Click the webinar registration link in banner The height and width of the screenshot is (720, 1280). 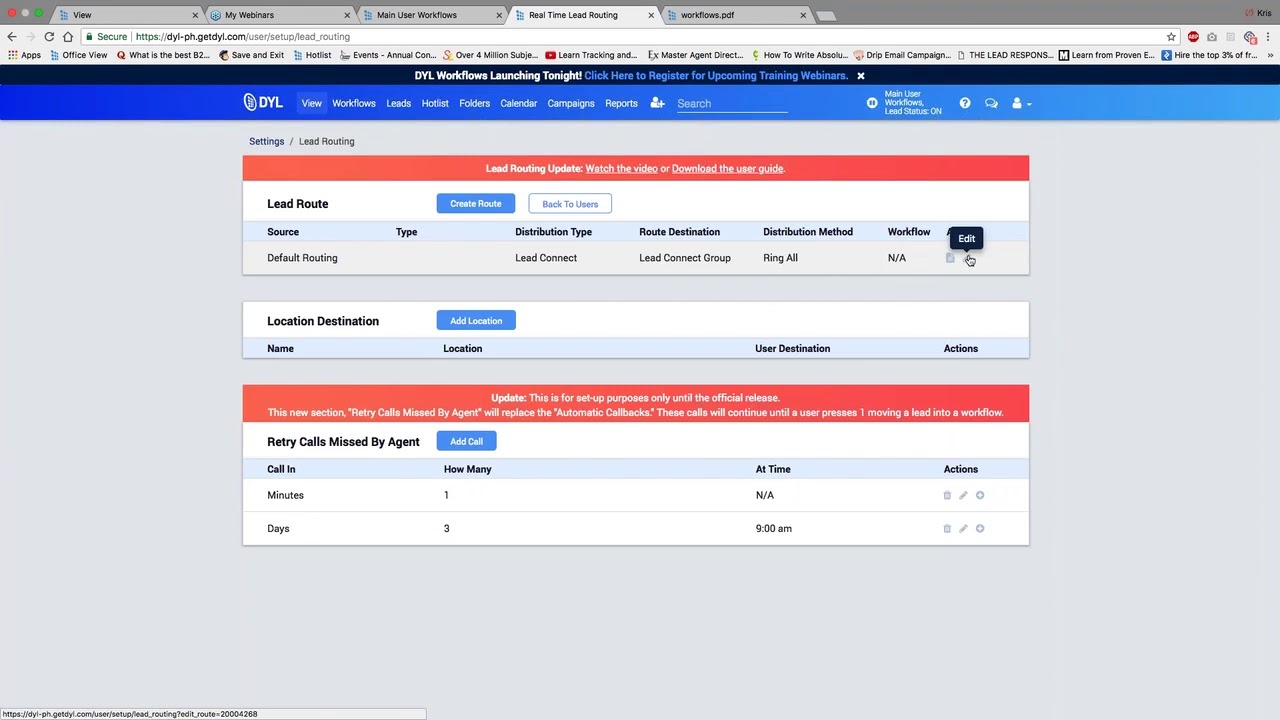pos(716,76)
